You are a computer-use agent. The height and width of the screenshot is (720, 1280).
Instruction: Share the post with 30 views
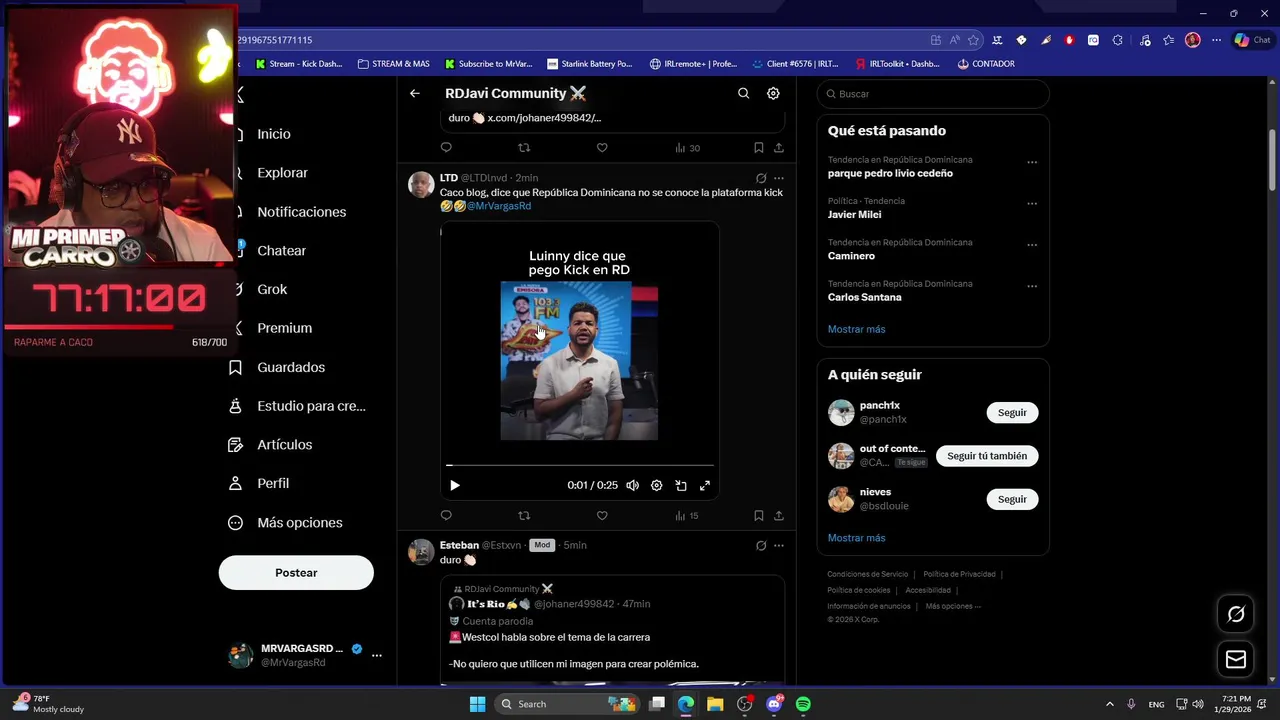779,147
